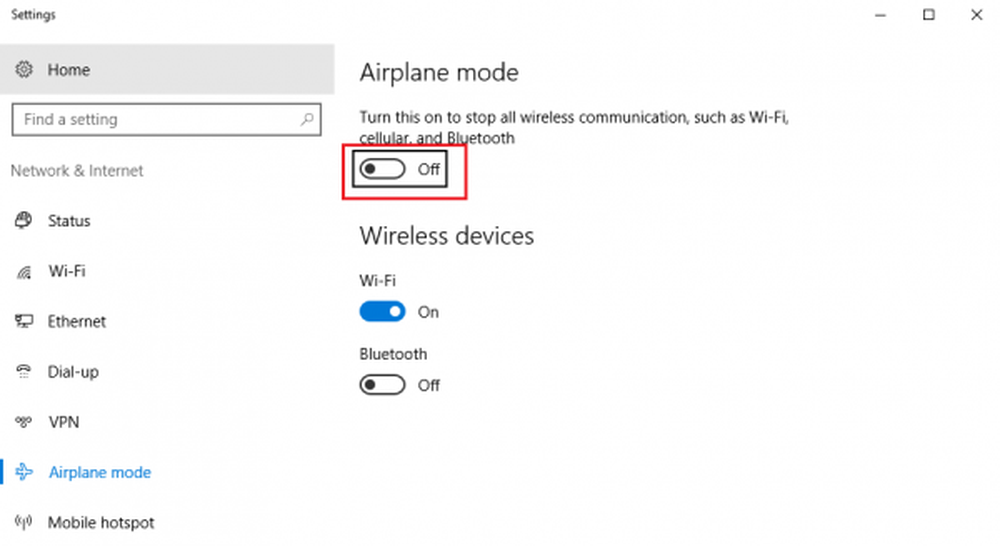Click the Mobile hotspot icon
This screenshot has height=546, width=1000.
click(25, 522)
